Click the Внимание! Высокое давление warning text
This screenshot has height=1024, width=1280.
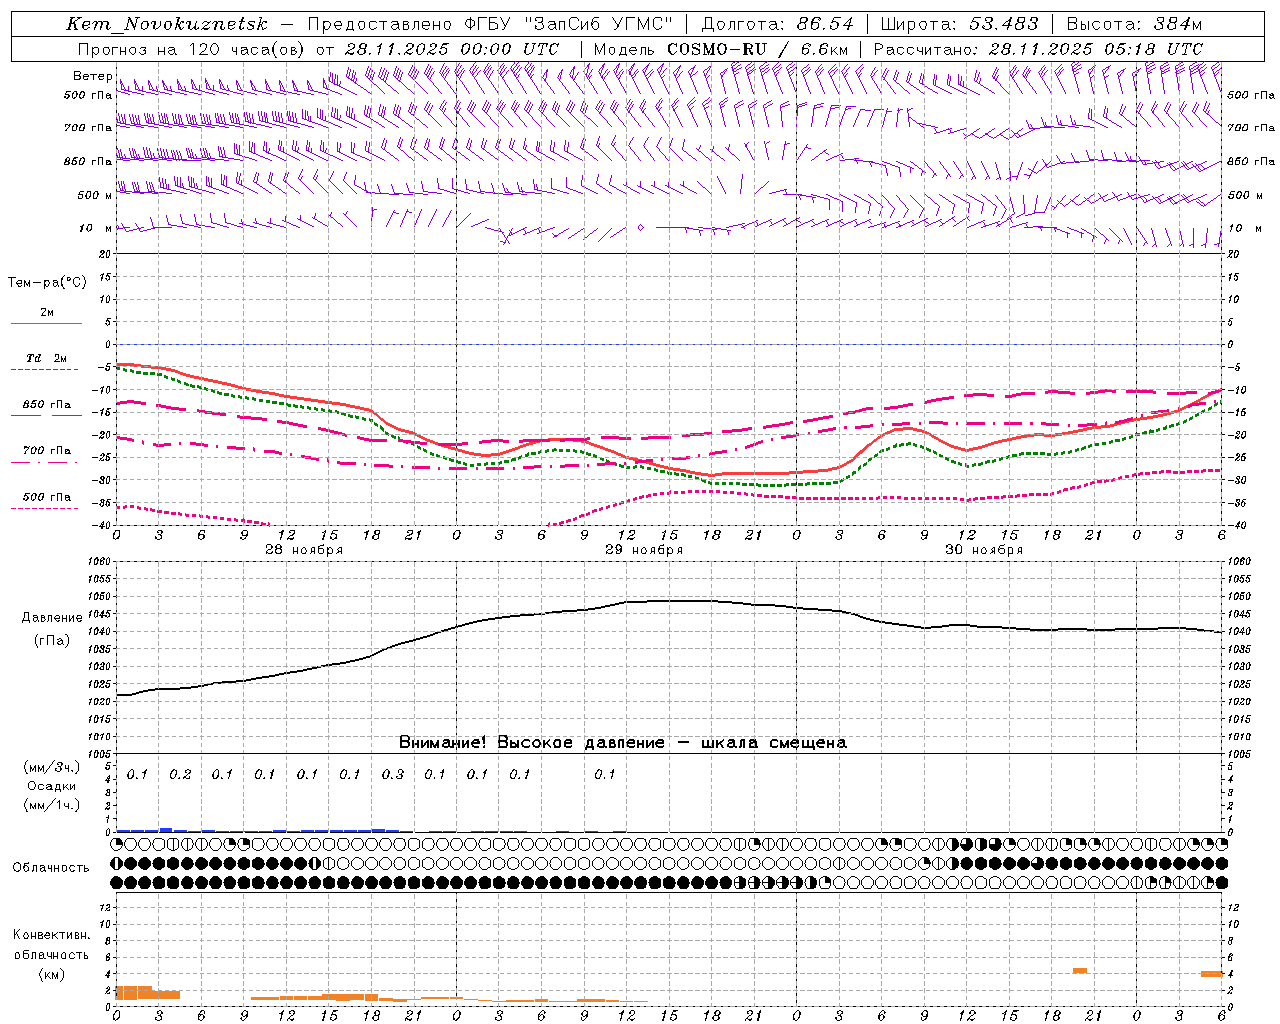click(x=622, y=743)
